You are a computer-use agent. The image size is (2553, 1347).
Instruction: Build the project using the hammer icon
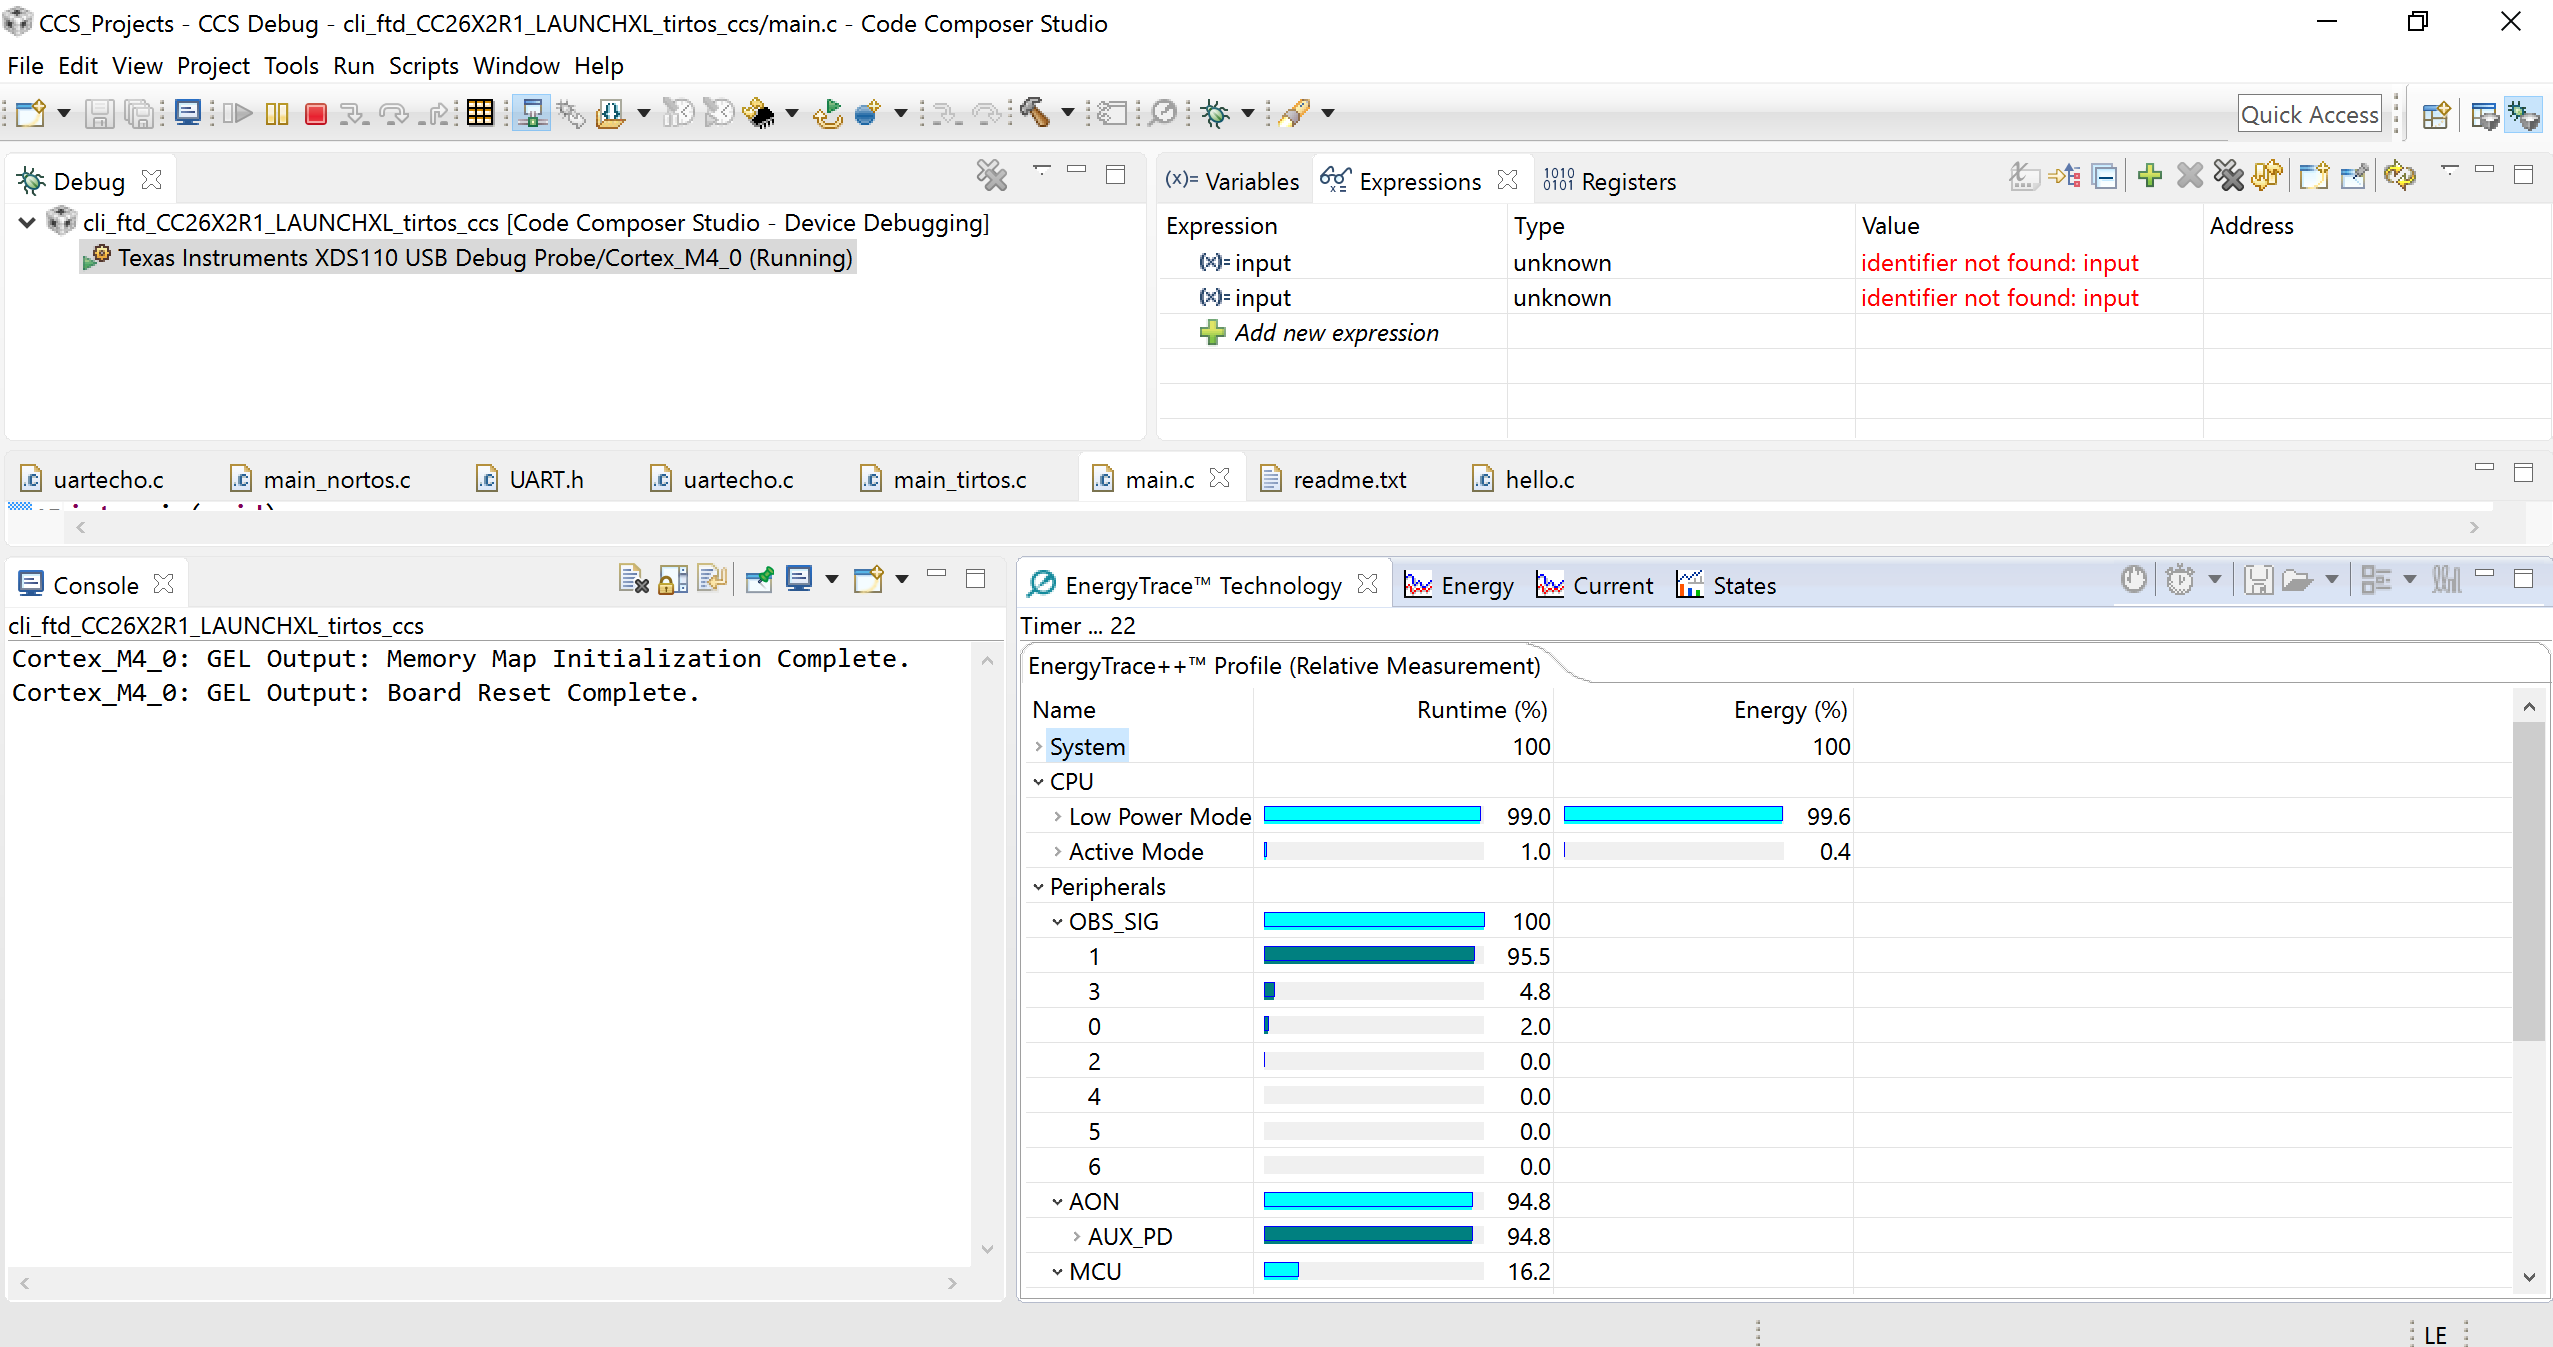tap(1036, 113)
